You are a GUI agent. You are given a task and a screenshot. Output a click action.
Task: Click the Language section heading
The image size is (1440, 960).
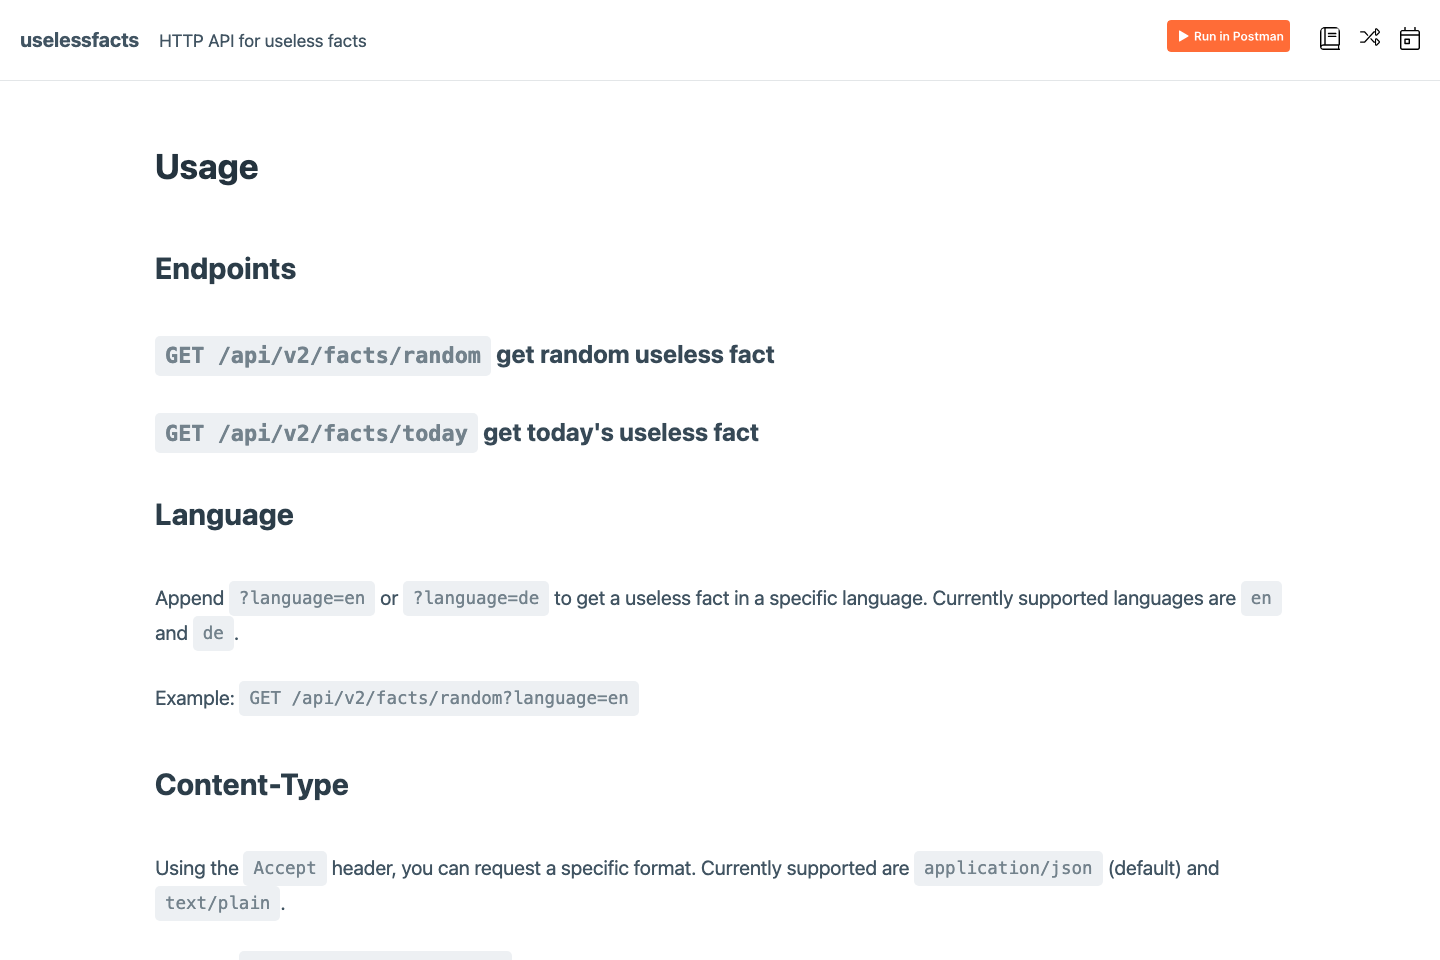[224, 514]
